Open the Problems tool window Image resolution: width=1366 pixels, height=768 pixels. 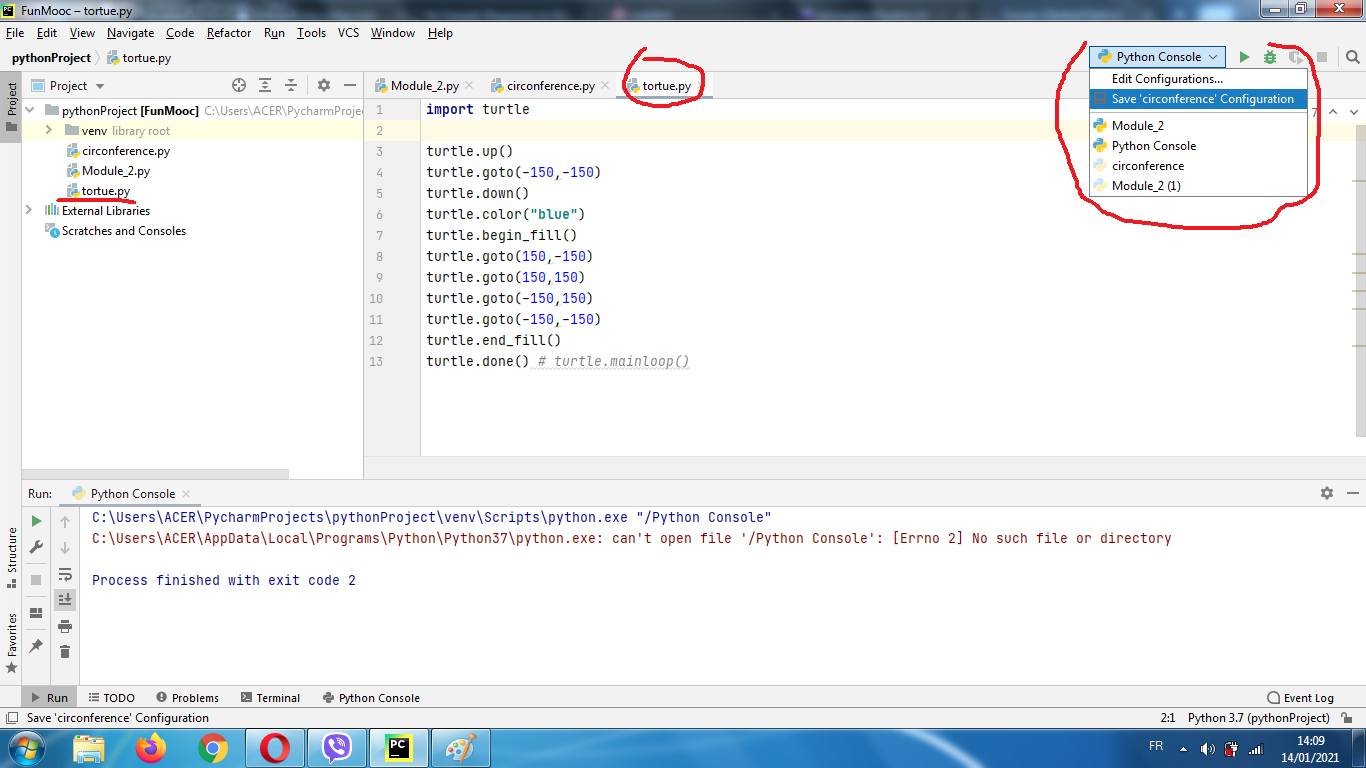[x=187, y=698]
